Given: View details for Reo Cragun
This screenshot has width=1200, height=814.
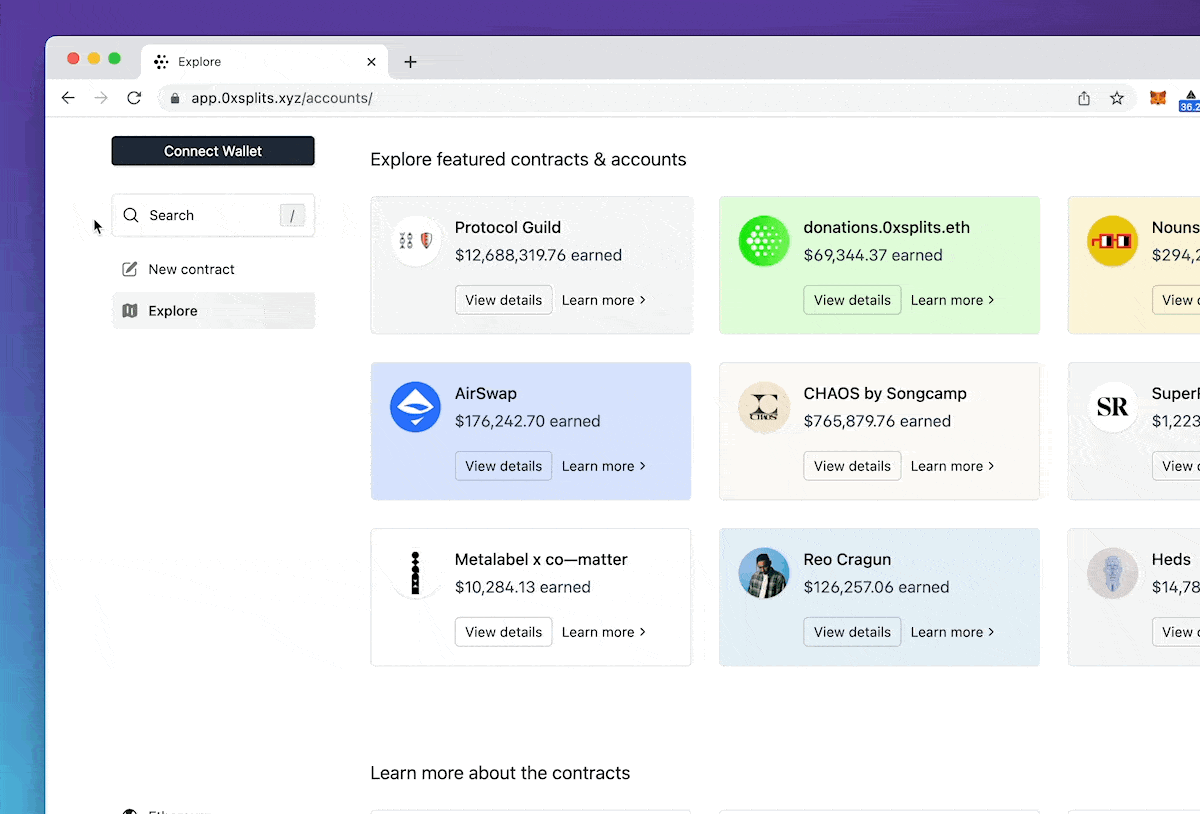Looking at the screenshot, I should [x=852, y=632].
